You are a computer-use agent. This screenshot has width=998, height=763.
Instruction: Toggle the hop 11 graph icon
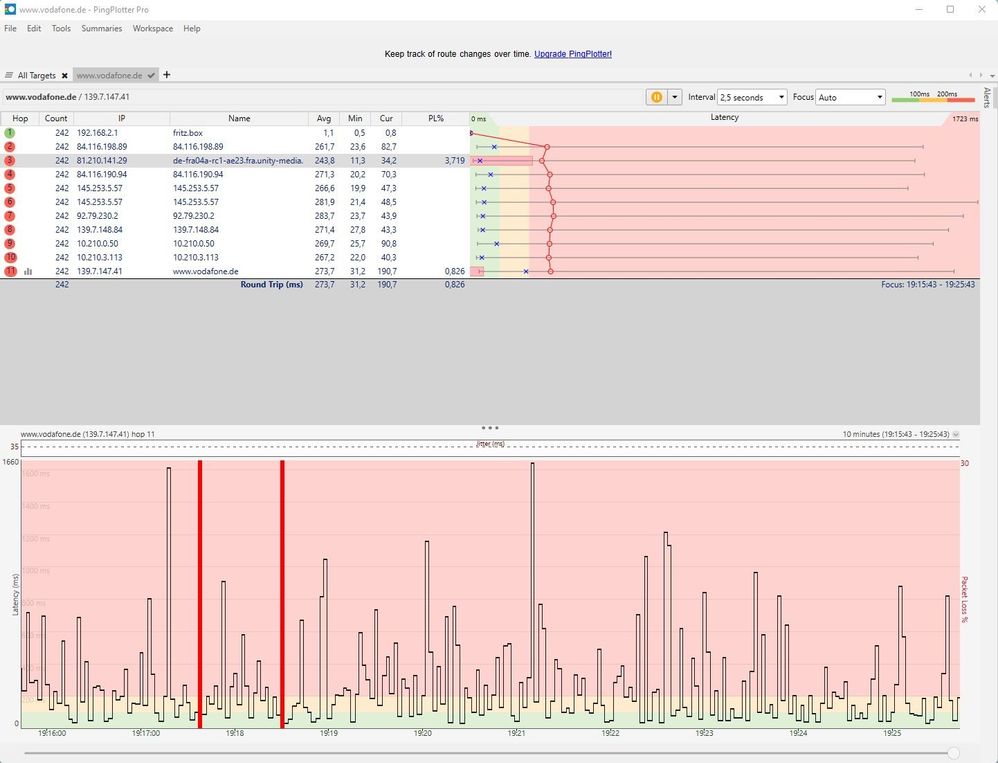[28, 271]
